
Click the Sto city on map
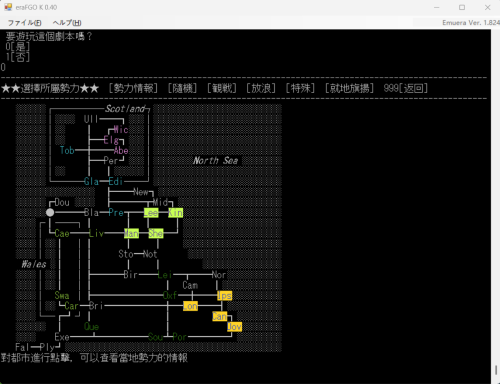(x=126, y=254)
